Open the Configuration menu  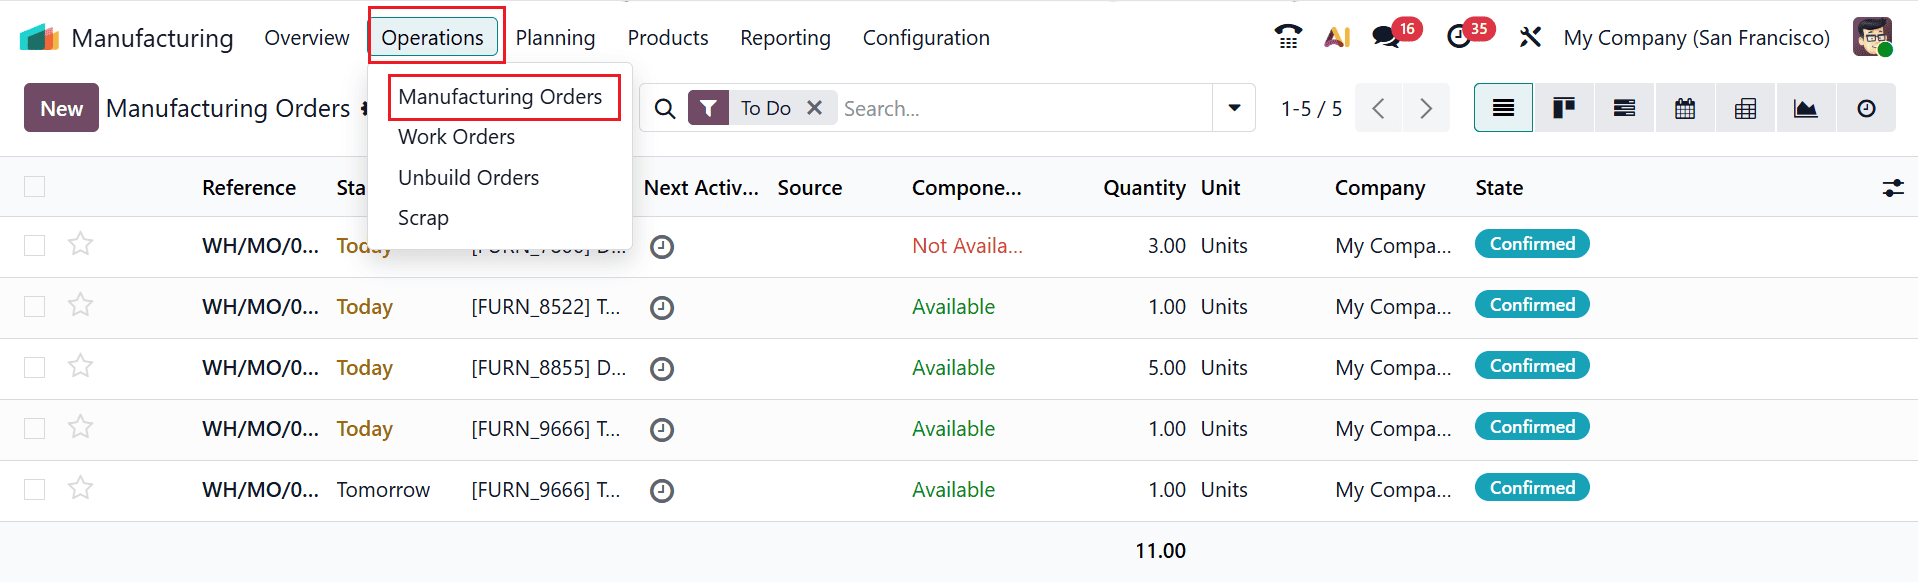[x=926, y=38]
